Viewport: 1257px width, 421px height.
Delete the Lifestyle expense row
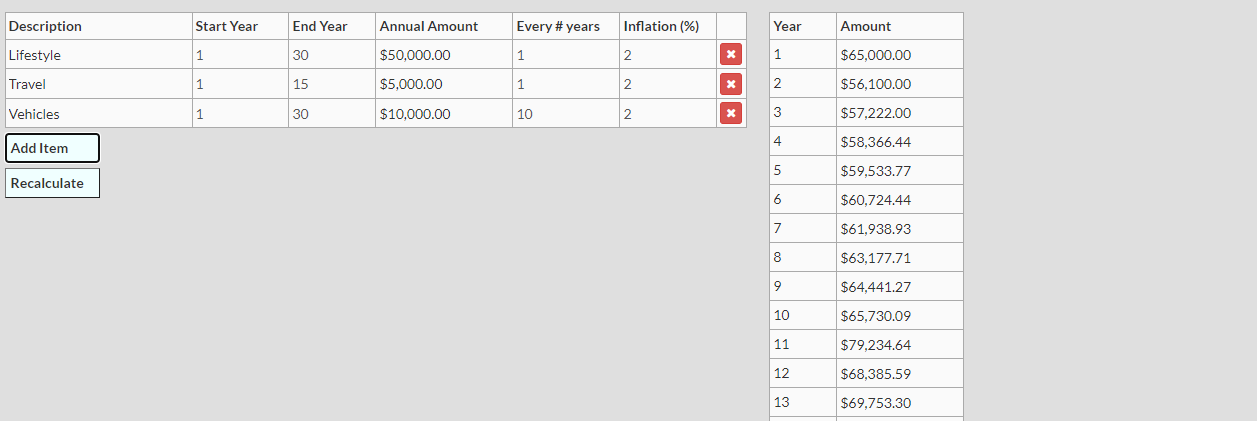point(731,55)
